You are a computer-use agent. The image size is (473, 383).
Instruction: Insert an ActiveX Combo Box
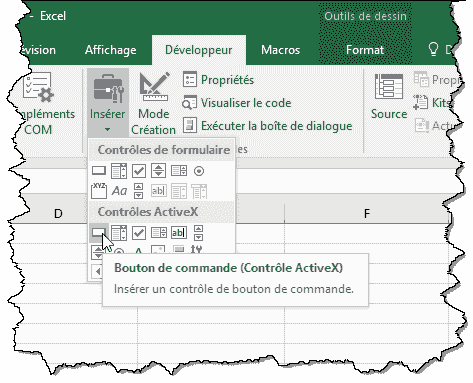click(119, 233)
